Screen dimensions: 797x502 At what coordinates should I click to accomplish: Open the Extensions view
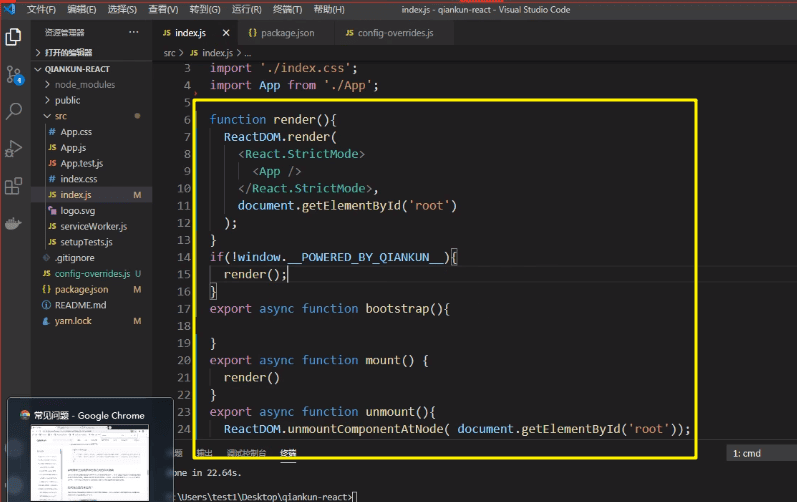click(14, 186)
